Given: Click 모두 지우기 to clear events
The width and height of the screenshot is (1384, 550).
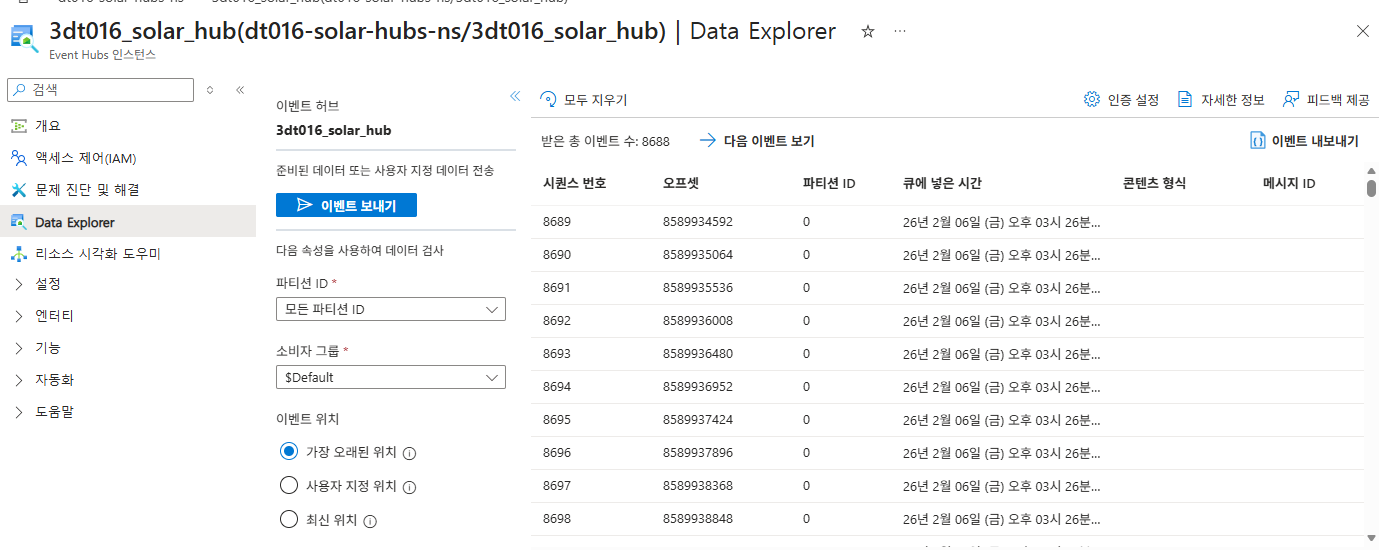Looking at the screenshot, I should coord(583,100).
